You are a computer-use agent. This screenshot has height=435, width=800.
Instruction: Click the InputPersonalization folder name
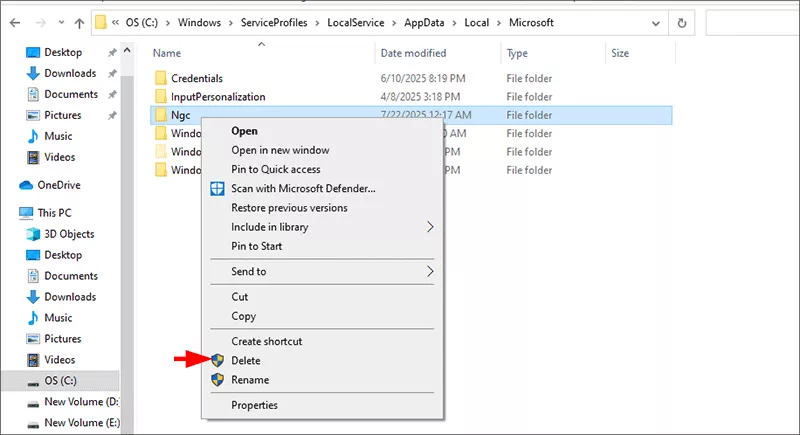click(218, 96)
